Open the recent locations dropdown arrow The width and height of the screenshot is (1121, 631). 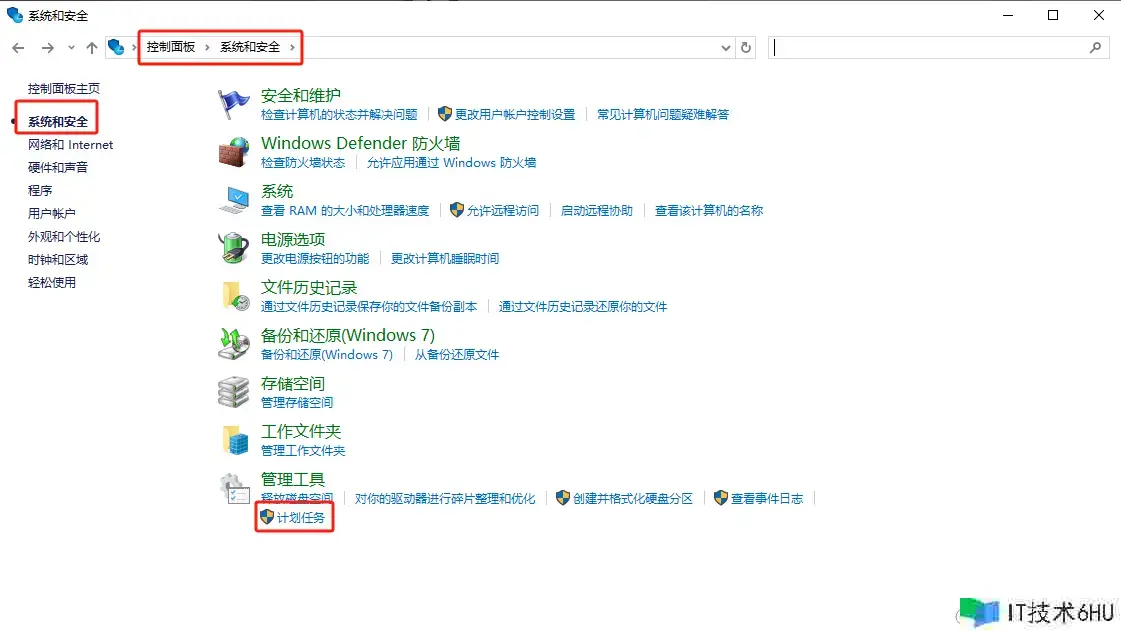pos(71,48)
